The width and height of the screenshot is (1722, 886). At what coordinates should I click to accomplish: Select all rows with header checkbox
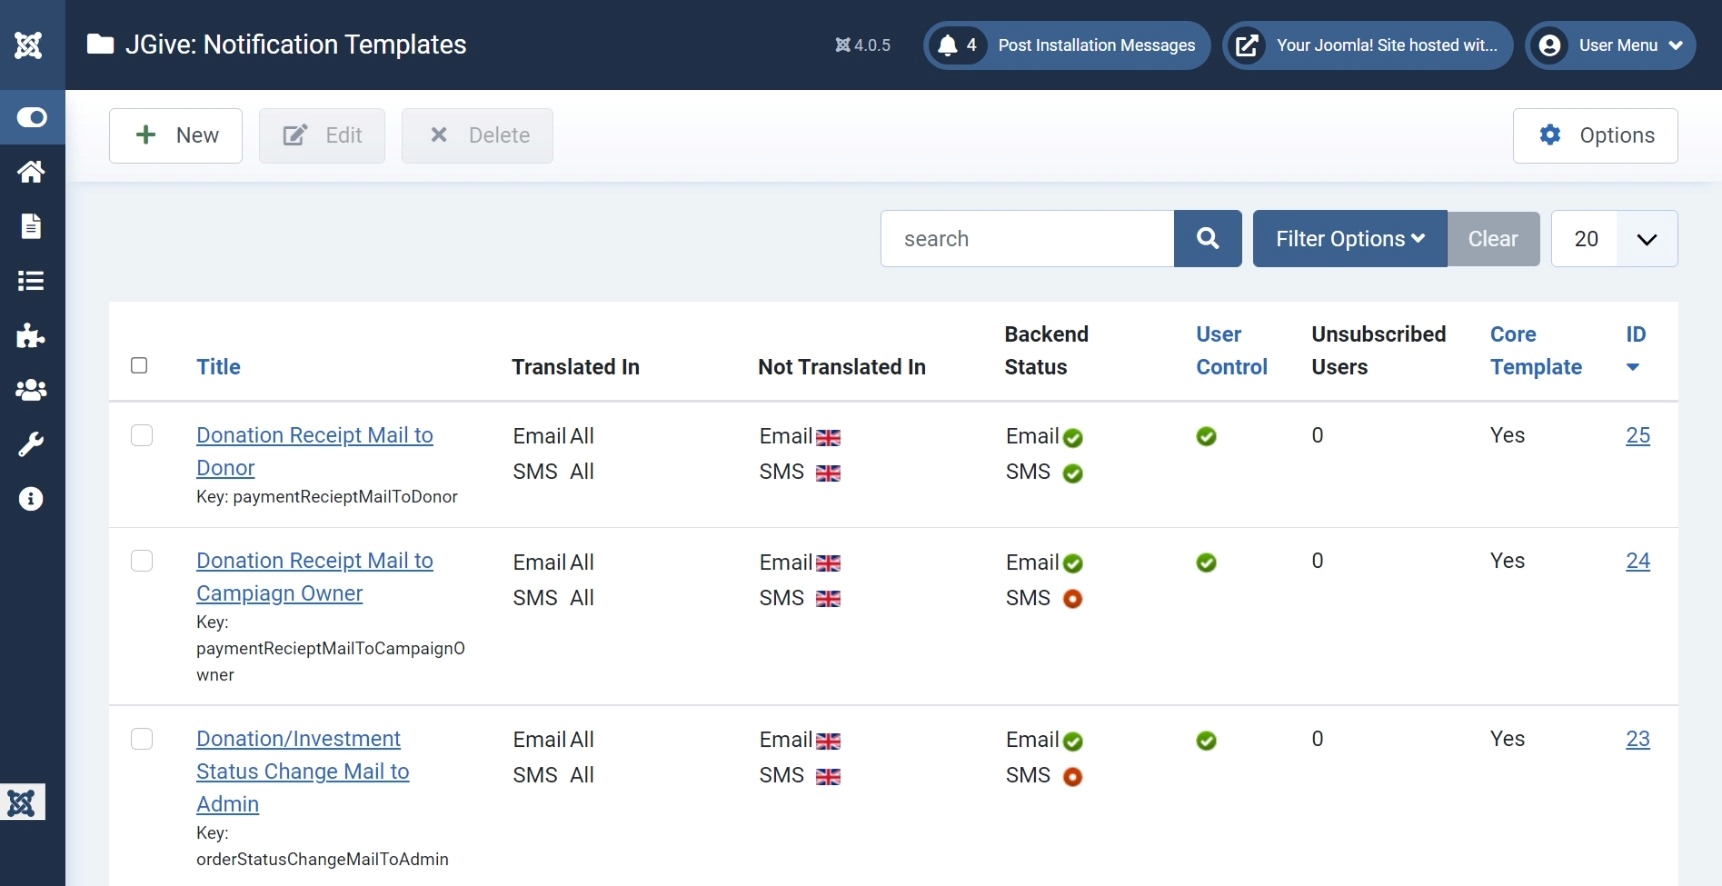click(139, 366)
